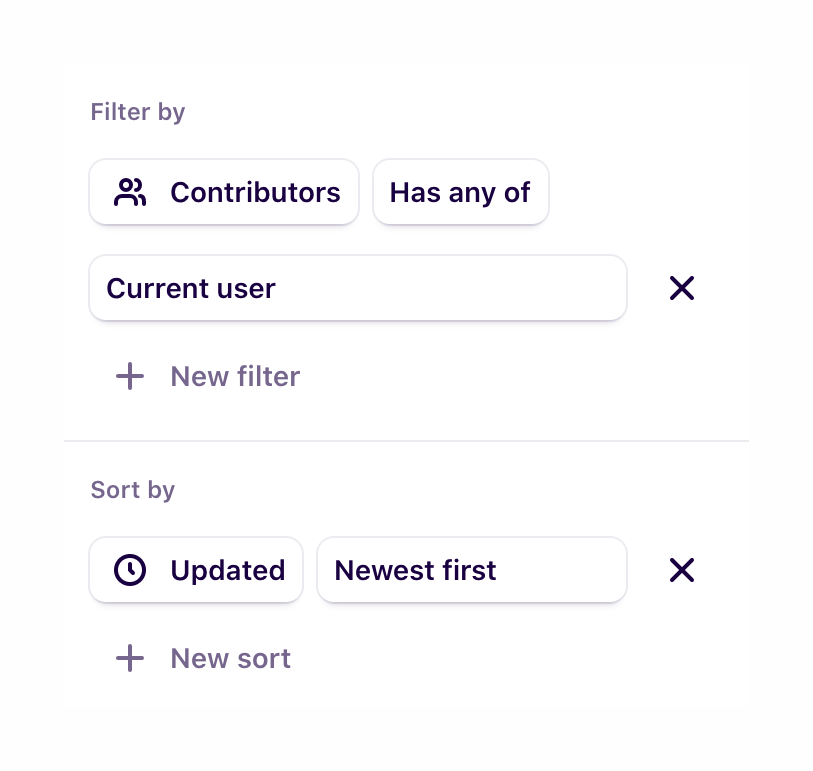Click the Contributors people icon
The width and height of the screenshot is (813, 771).
129,192
